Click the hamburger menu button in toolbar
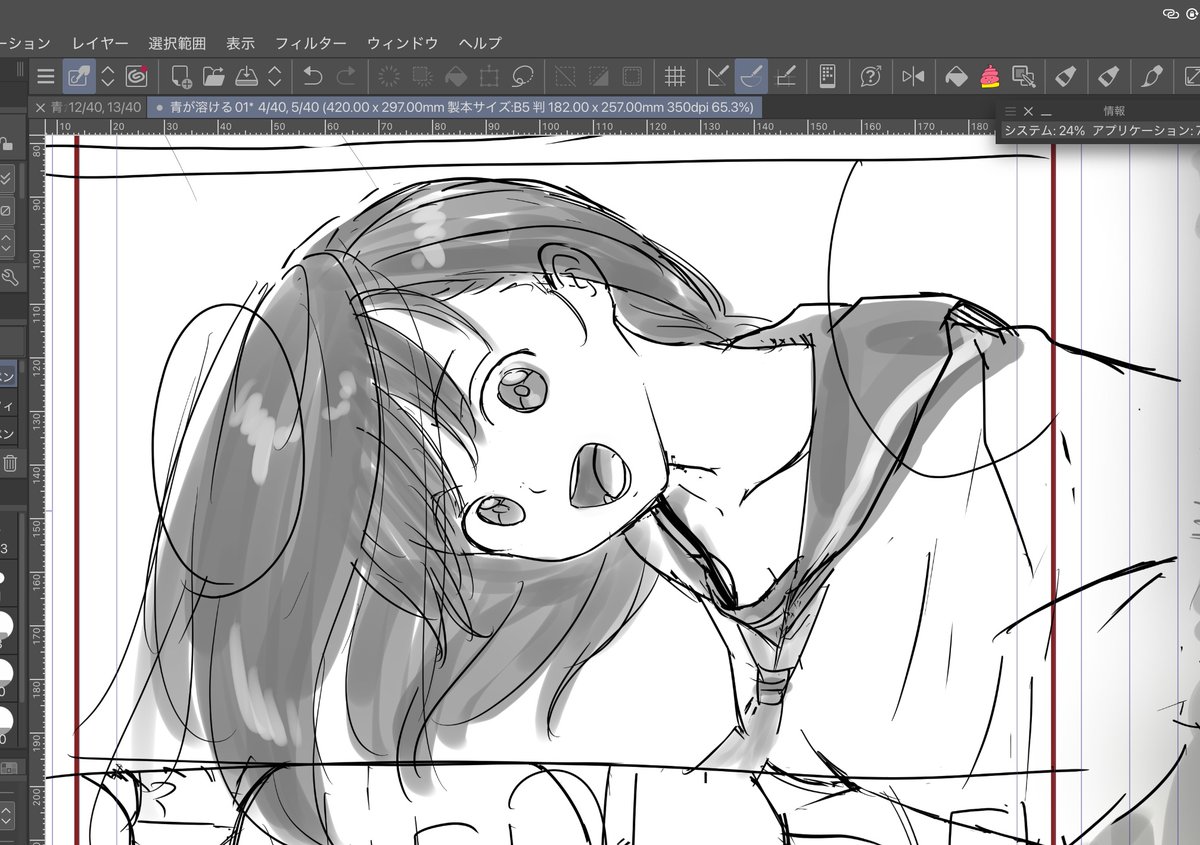This screenshot has height=845, width=1200. tap(45, 76)
